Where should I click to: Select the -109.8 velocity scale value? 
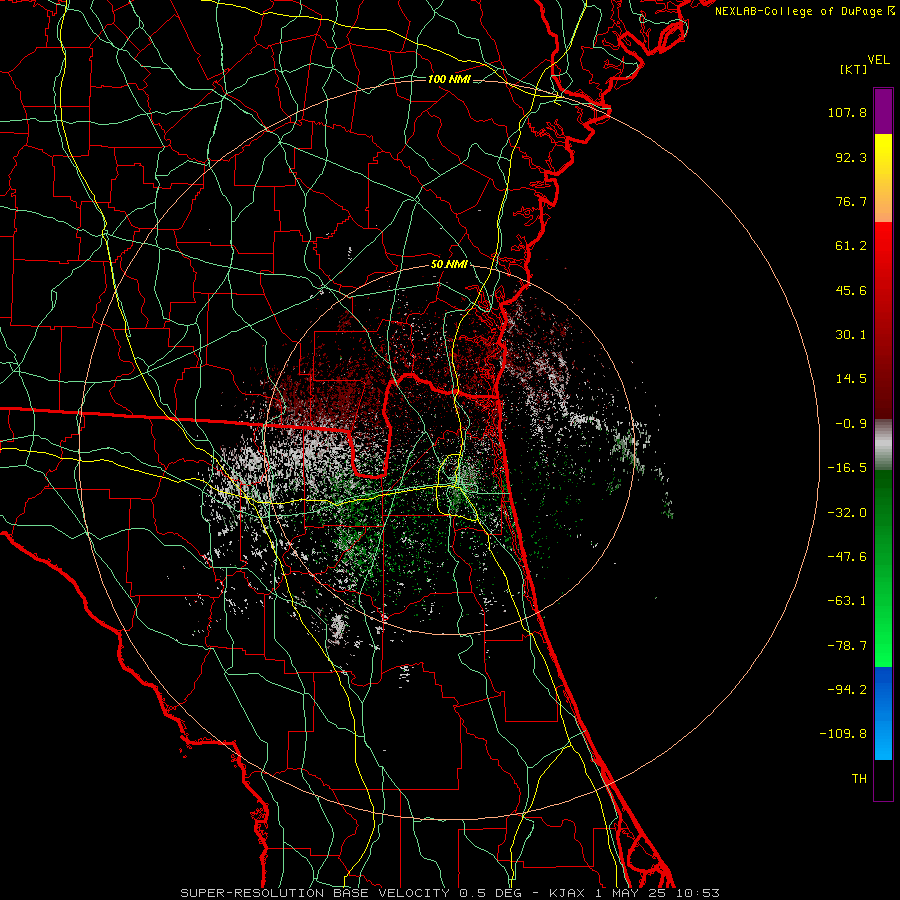844,734
